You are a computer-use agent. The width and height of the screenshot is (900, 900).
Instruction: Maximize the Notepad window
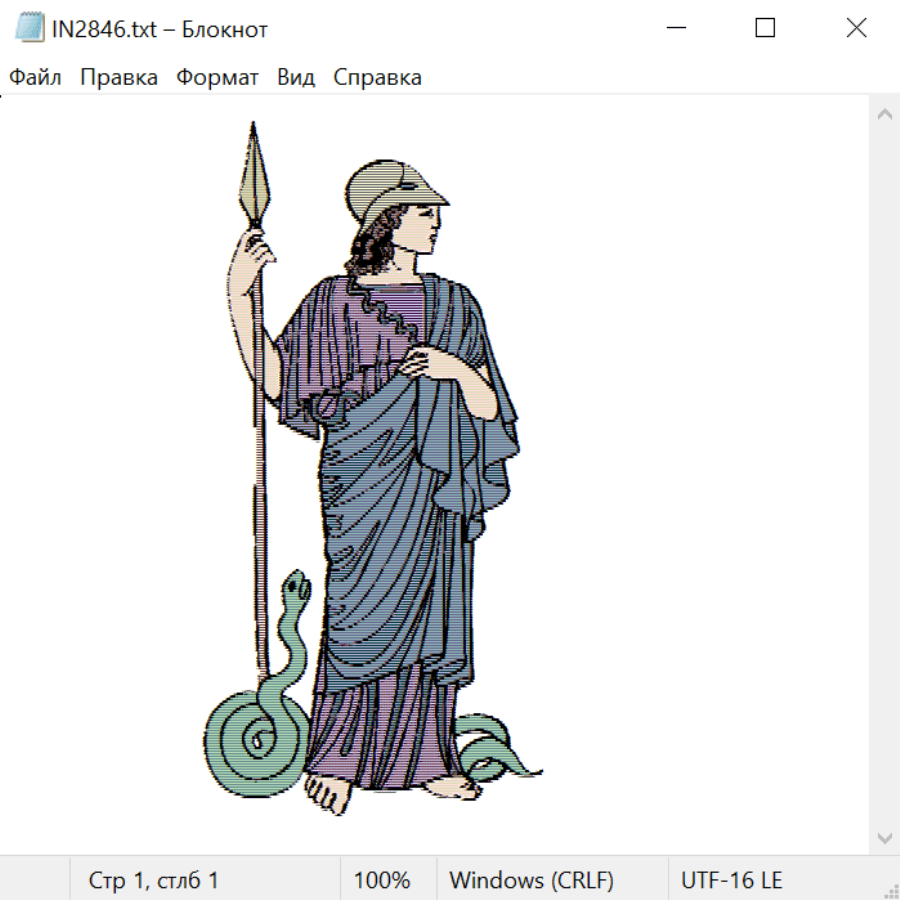(765, 28)
